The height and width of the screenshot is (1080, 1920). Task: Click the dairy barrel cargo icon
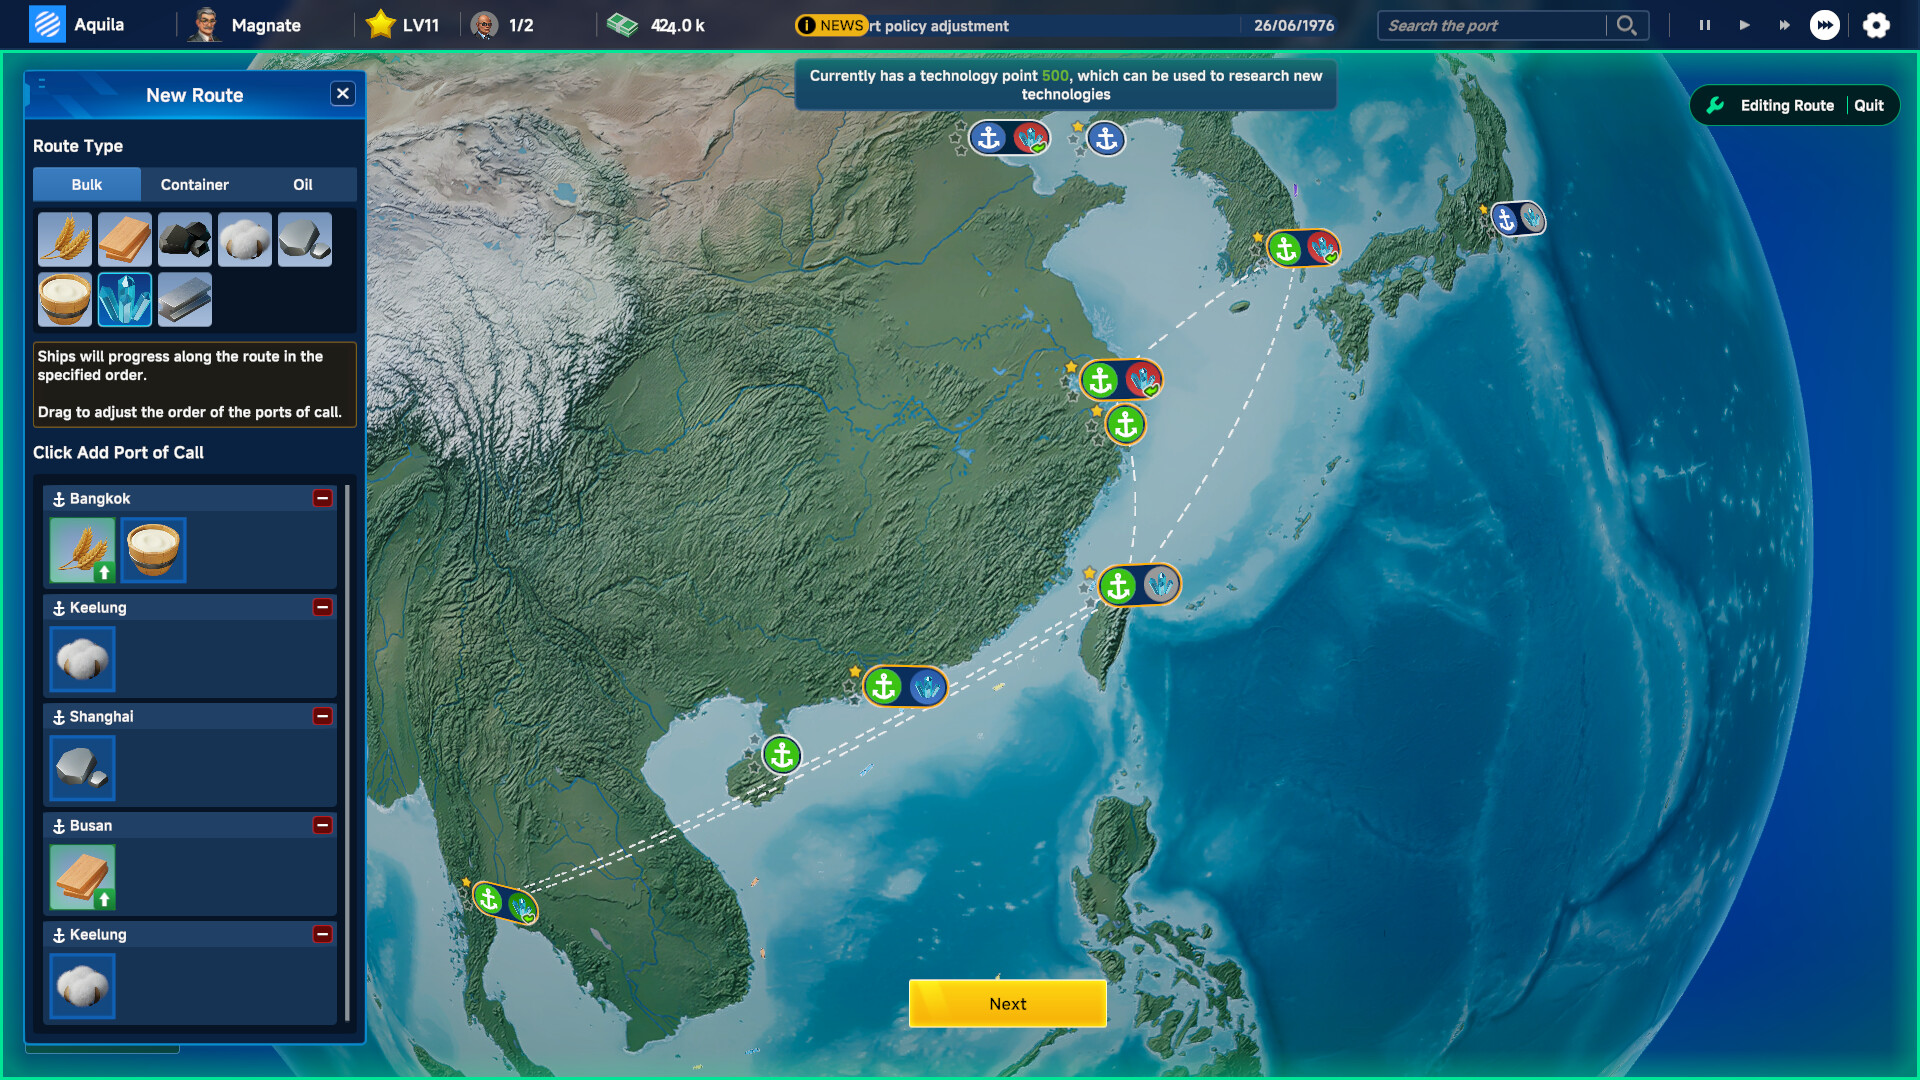click(63, 299)
